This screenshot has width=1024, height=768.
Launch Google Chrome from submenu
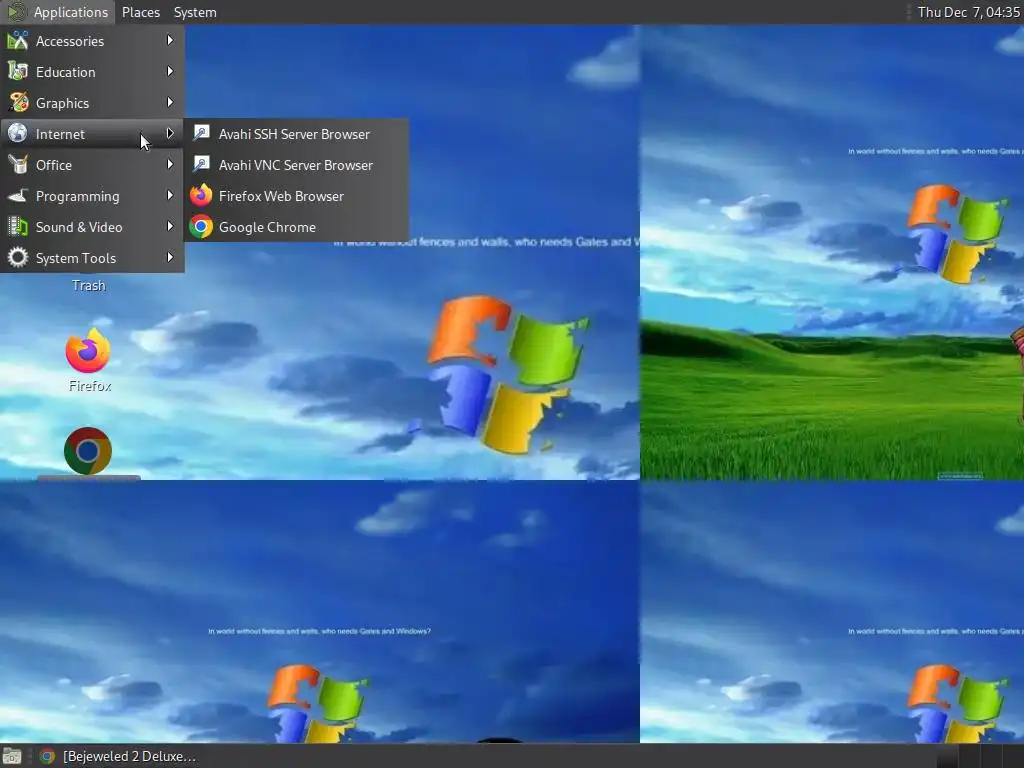(x=296, y=227)
